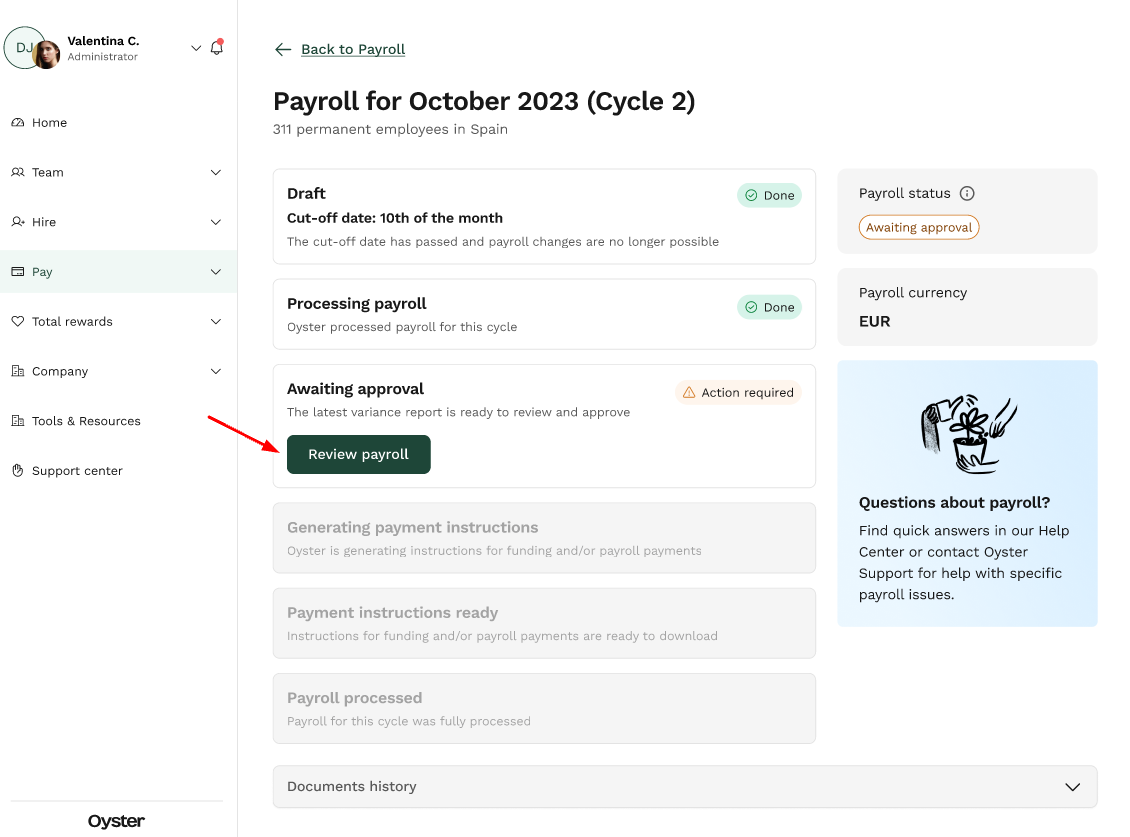Click the Review payroll button
Image resolution: width=1130 pixels, height=837 pixels.
pos(358,454)
